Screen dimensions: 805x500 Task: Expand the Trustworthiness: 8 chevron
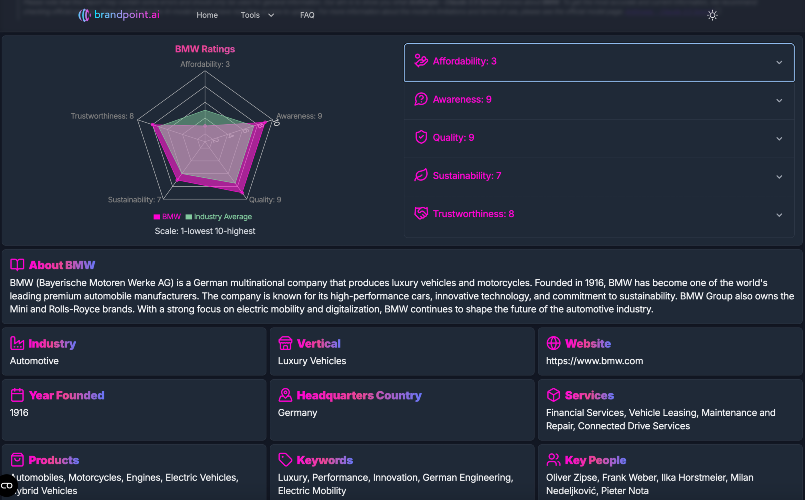[779, 215]
